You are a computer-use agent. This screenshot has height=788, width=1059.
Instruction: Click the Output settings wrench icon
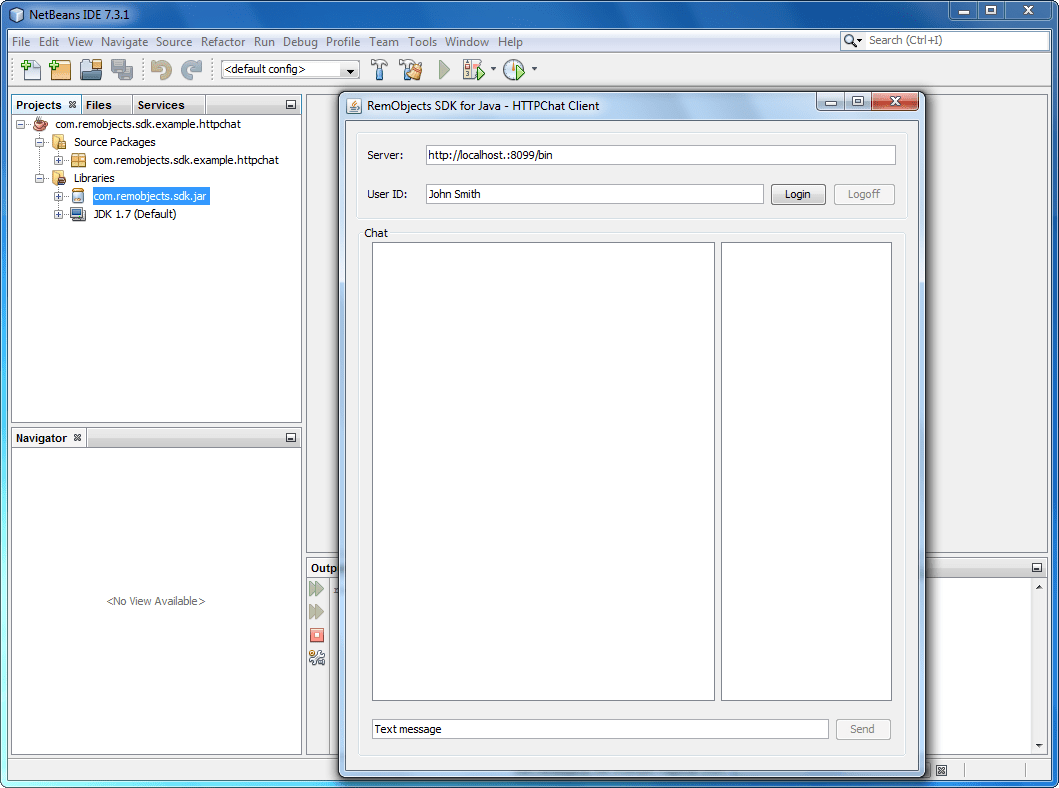click(x=317, y=658)
